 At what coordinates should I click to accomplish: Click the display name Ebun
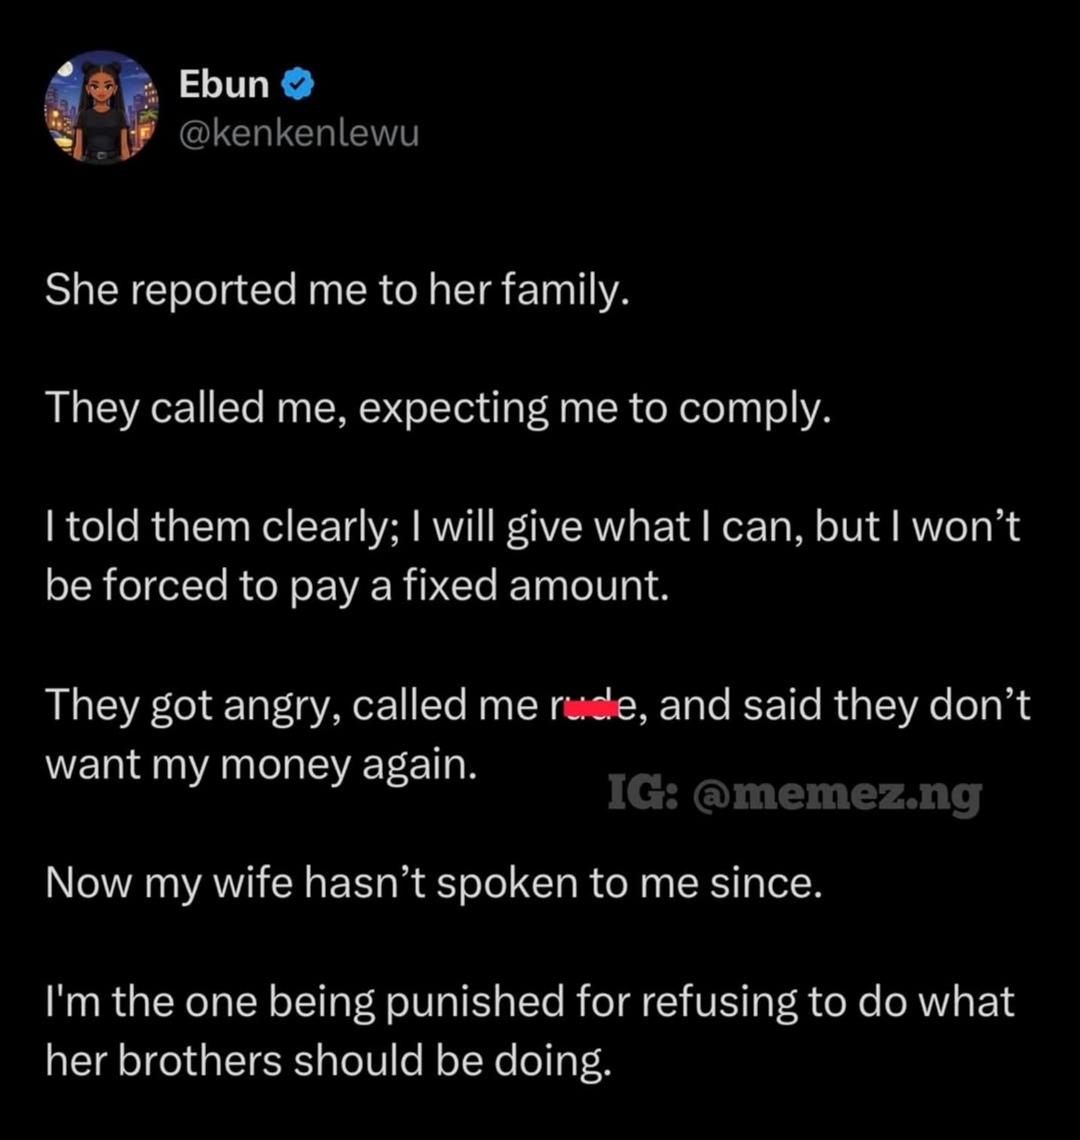224,86
